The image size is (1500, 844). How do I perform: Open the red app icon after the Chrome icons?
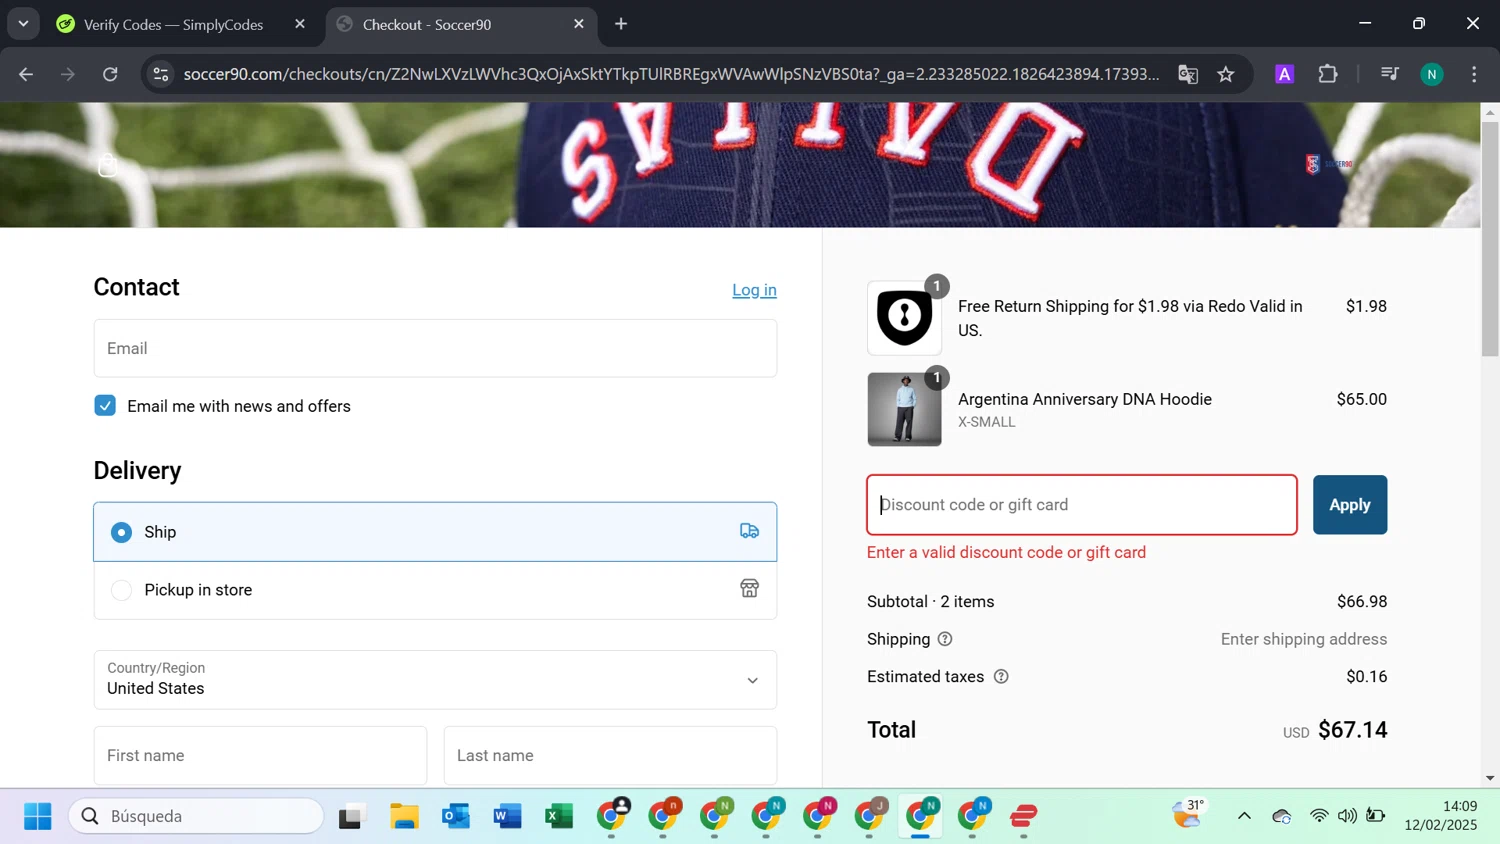click(1024, 816)
